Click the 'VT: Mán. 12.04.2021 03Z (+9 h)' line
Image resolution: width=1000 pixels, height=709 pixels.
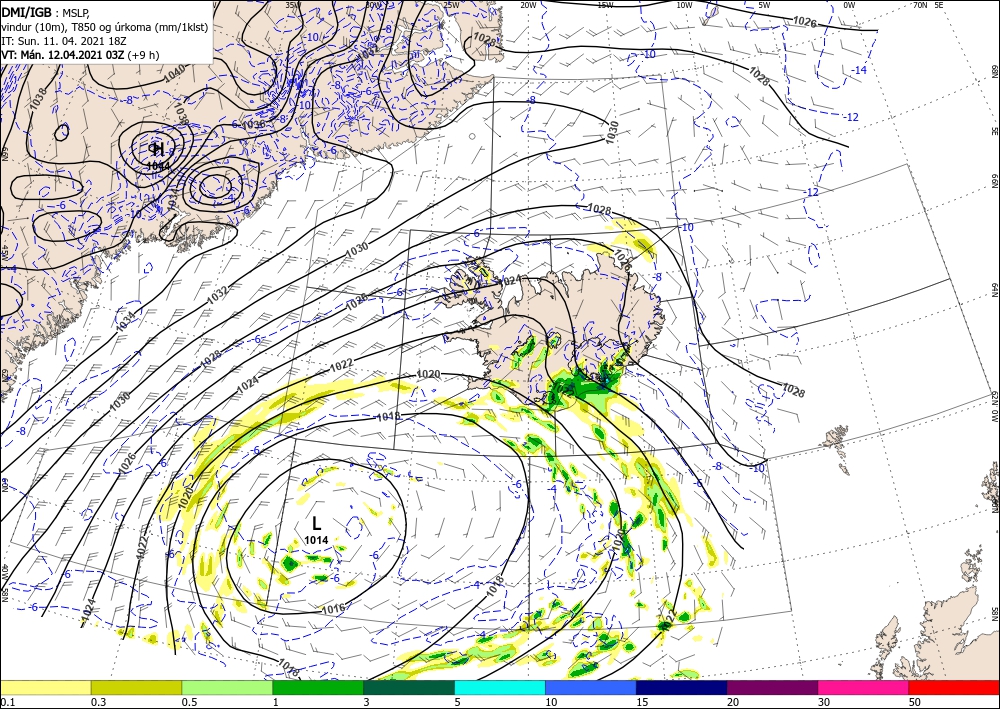pos(80,55)
